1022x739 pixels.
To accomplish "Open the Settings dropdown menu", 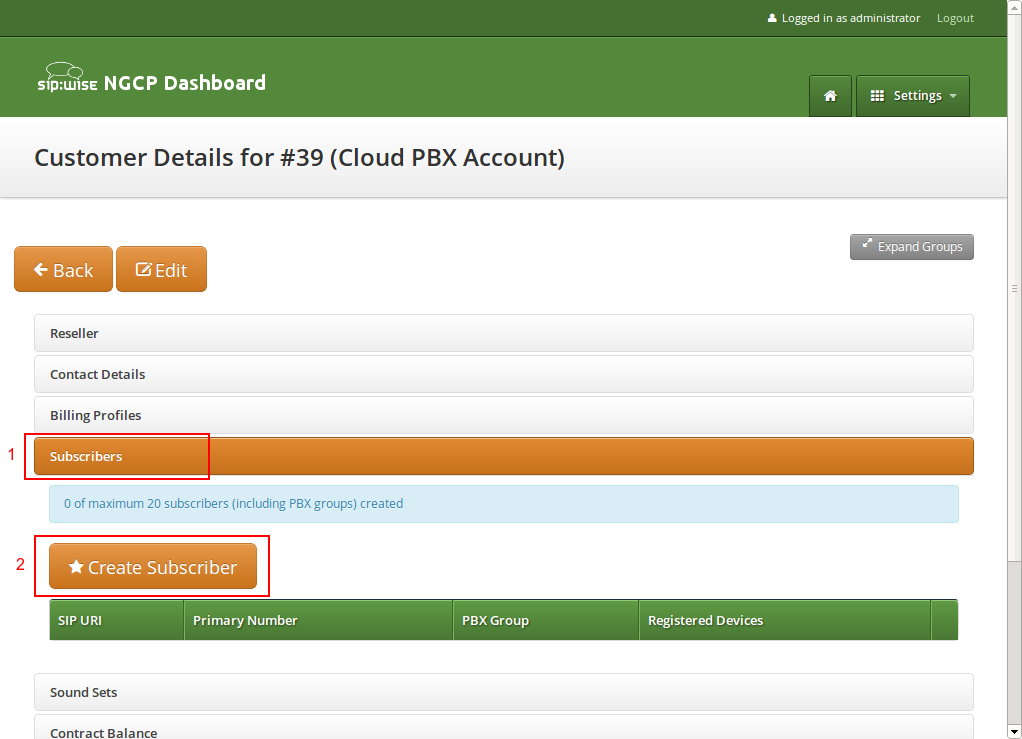I will pyautogui.click(x=913, y=96).
